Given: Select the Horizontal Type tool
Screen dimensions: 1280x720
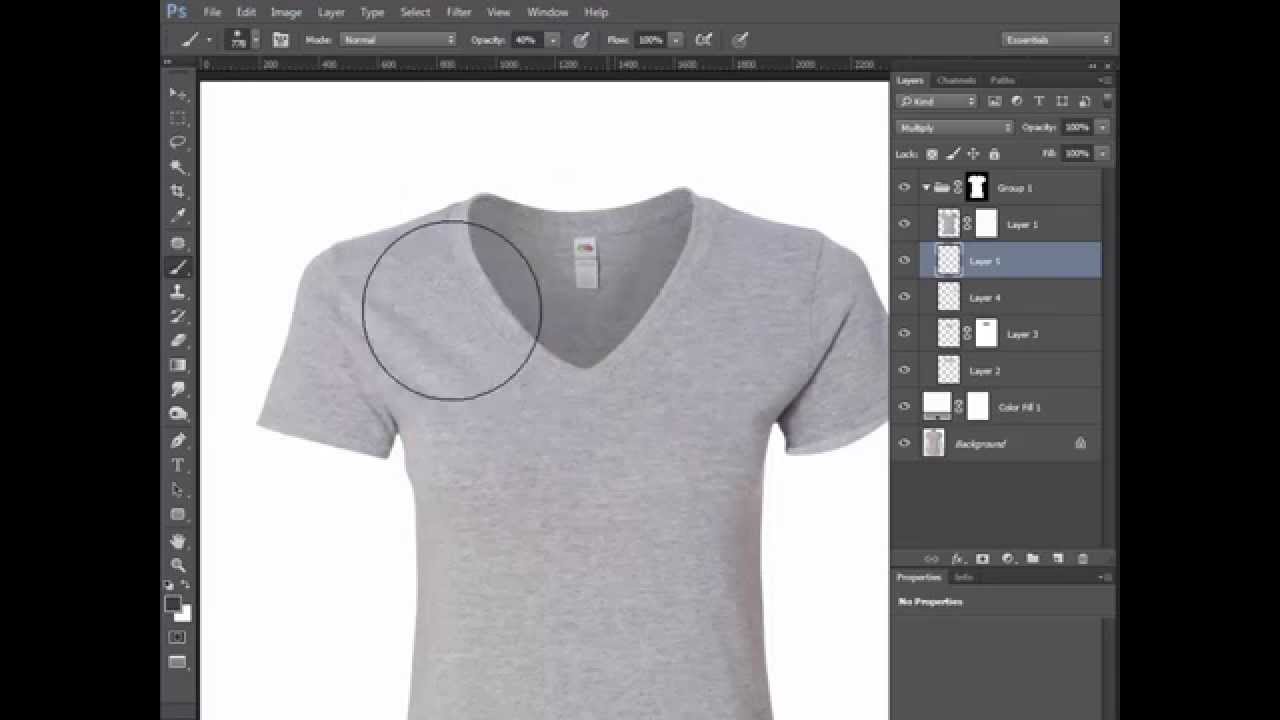Looking at the screenshot, I should [x=178, y=466].
